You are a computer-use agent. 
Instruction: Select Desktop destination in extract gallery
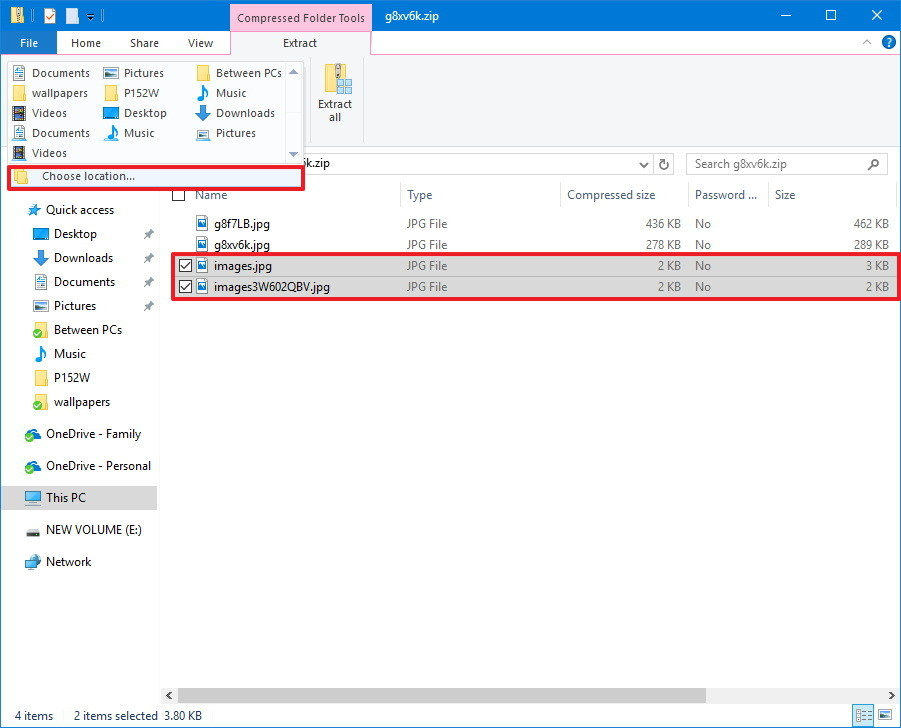tap(135, 113)
